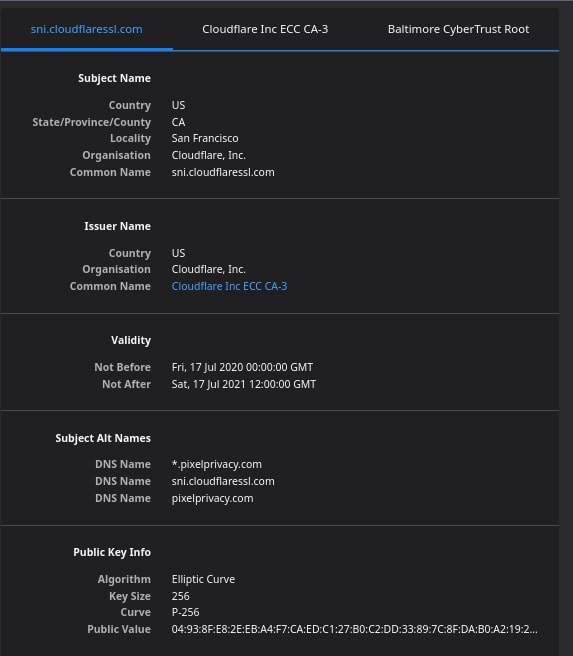Select DNS Name pixelprivacy.com without wildcard
Screen dimensions: 573x656
(212, 498)
